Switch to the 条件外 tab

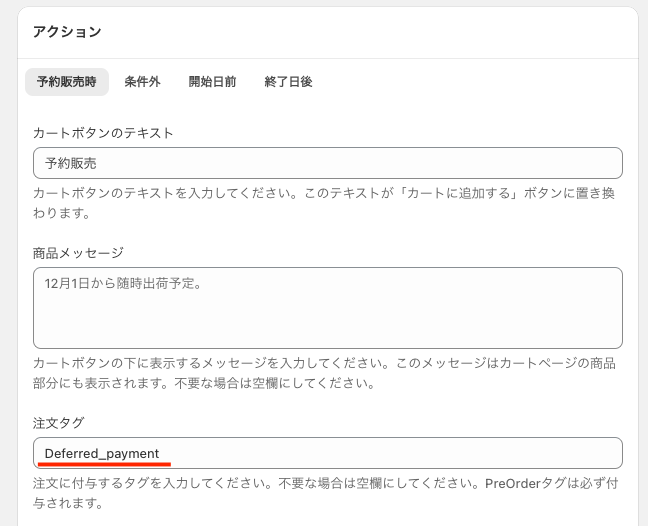point(143,82)
